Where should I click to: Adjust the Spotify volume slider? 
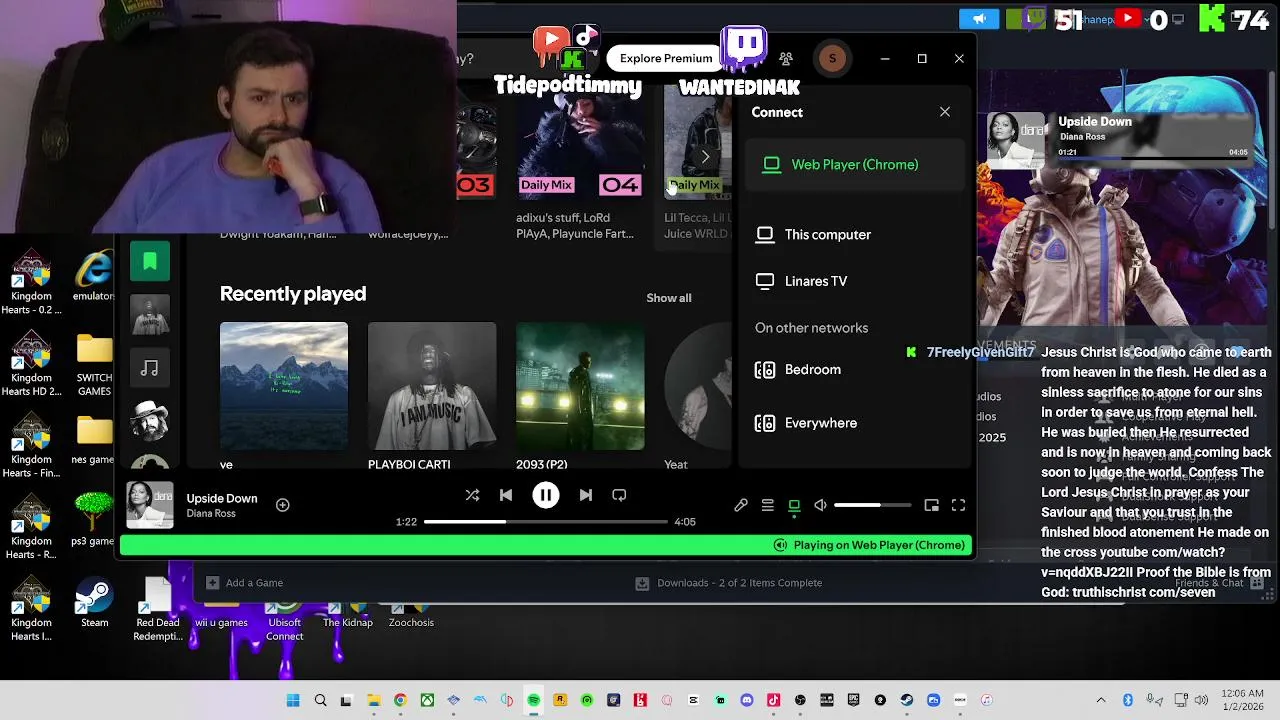(872, 506)
